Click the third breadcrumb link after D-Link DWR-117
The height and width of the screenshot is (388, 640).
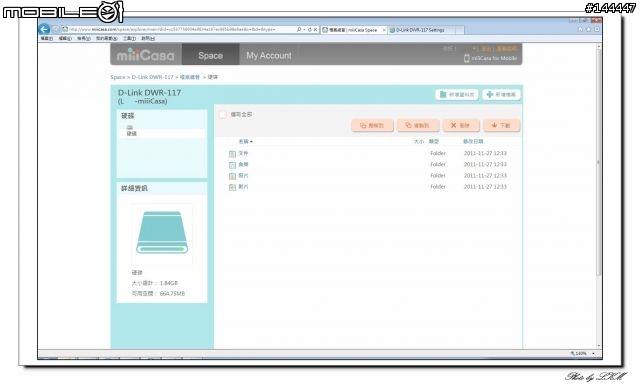[190, 77]
